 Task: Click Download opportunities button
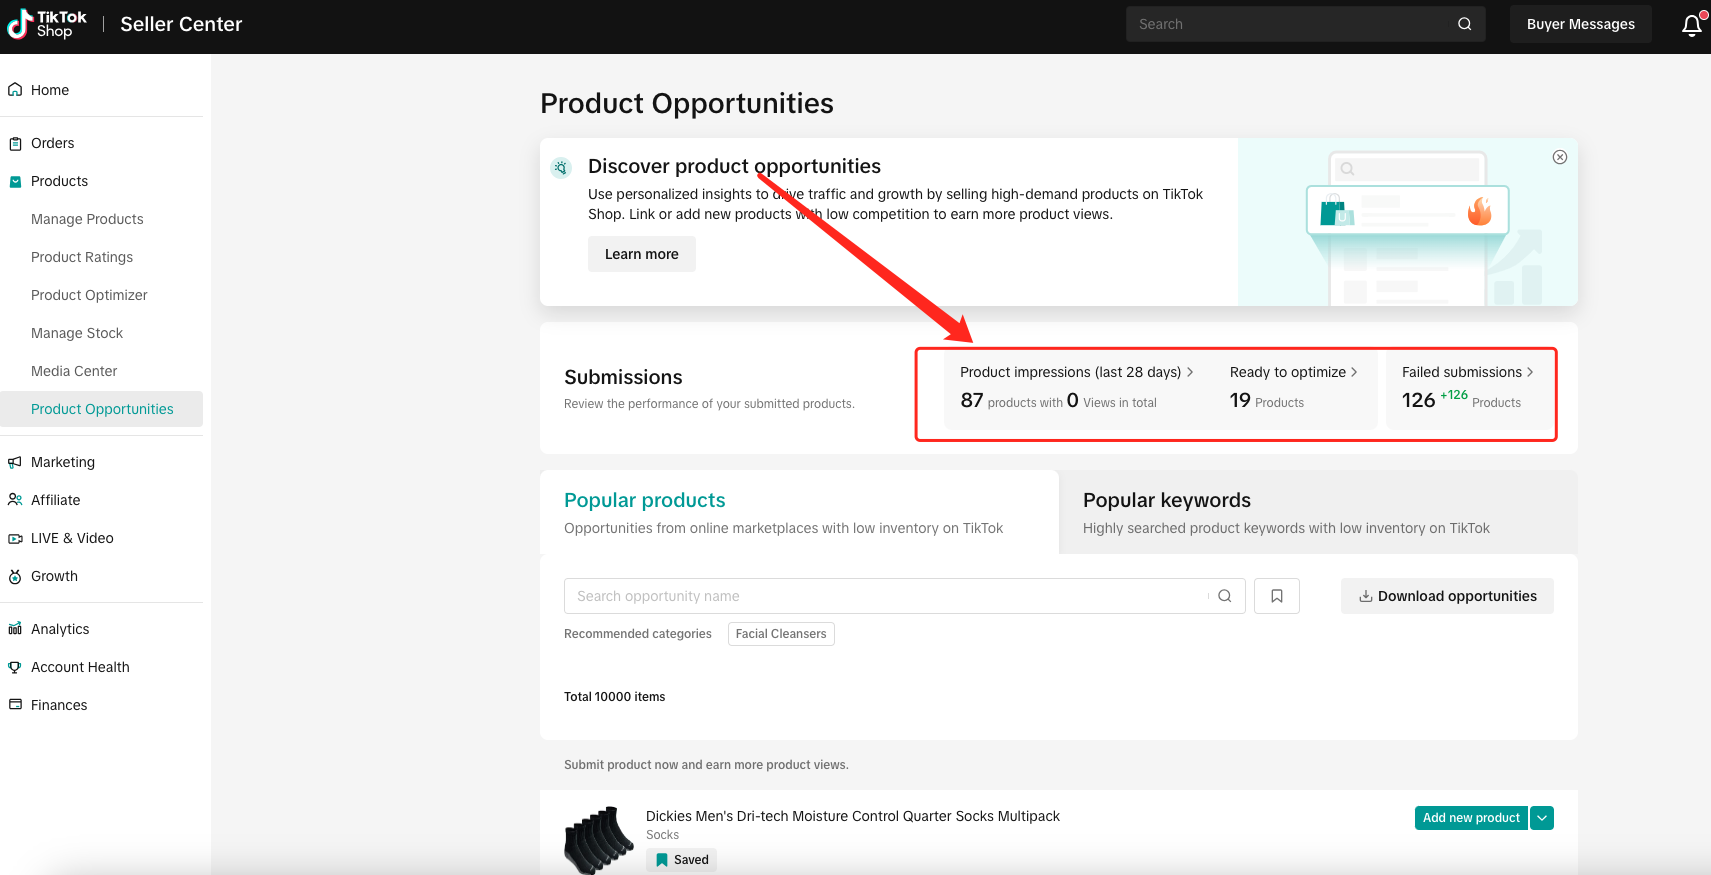coord(1446,596)
